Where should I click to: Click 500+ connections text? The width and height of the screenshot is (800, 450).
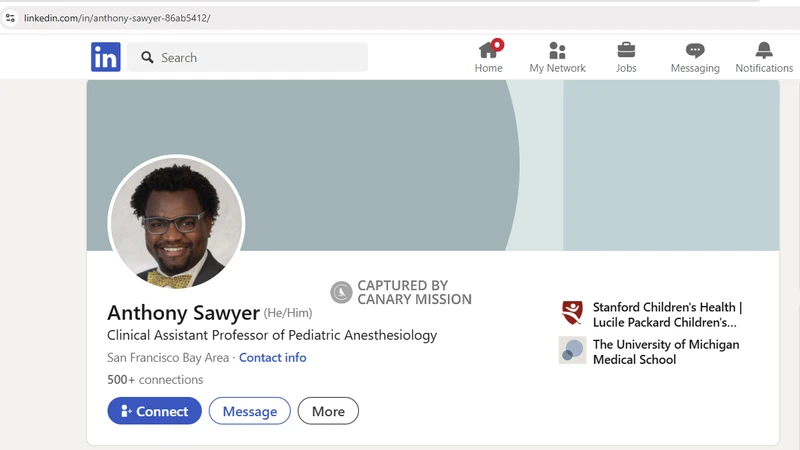click(155, 380)
